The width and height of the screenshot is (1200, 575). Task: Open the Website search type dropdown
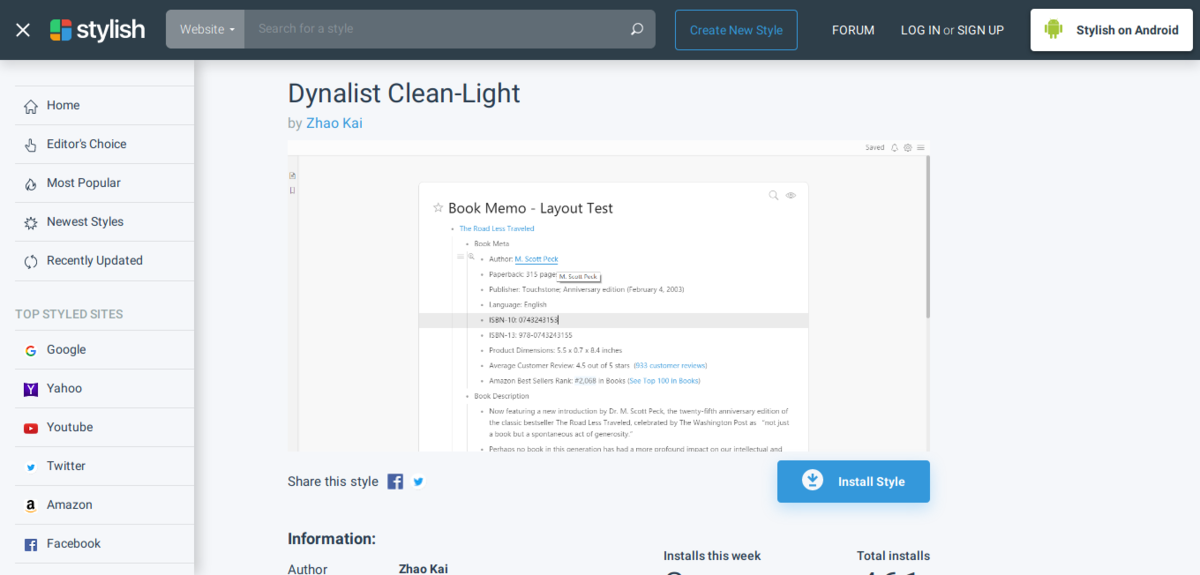(206, 29)
